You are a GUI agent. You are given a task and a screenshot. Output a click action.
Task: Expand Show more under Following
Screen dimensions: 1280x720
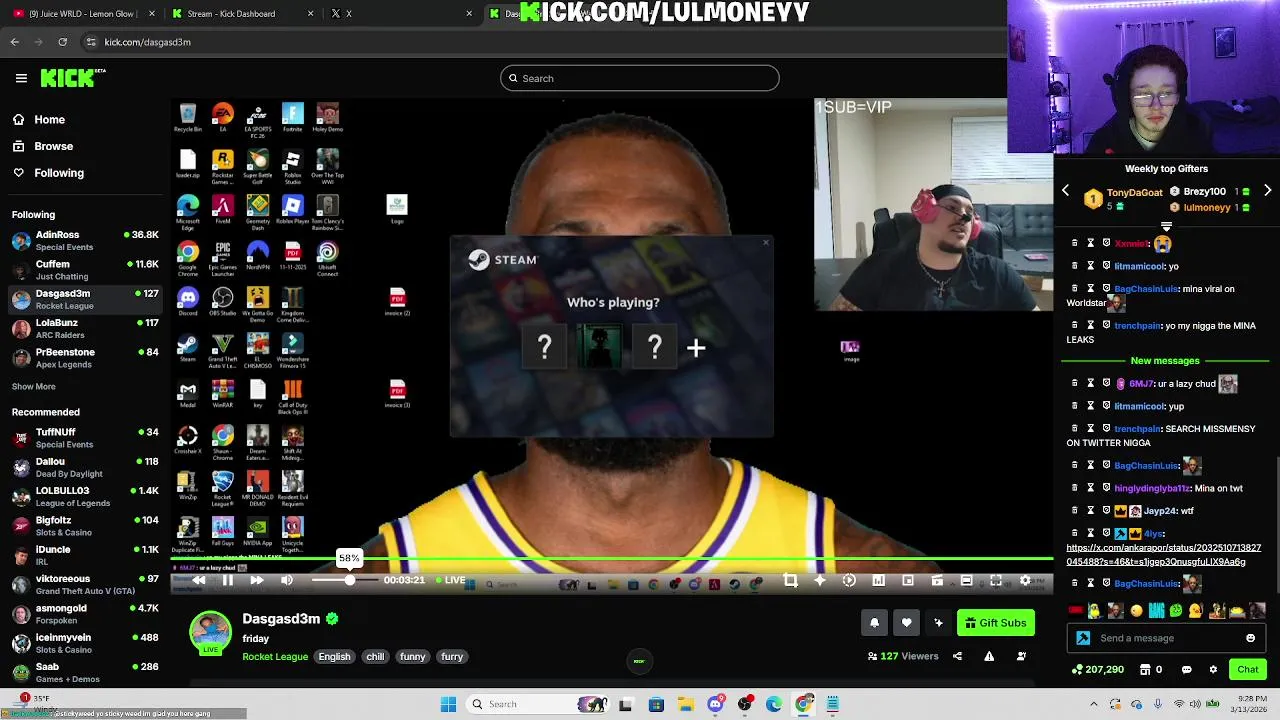click(x=34, y=386)
